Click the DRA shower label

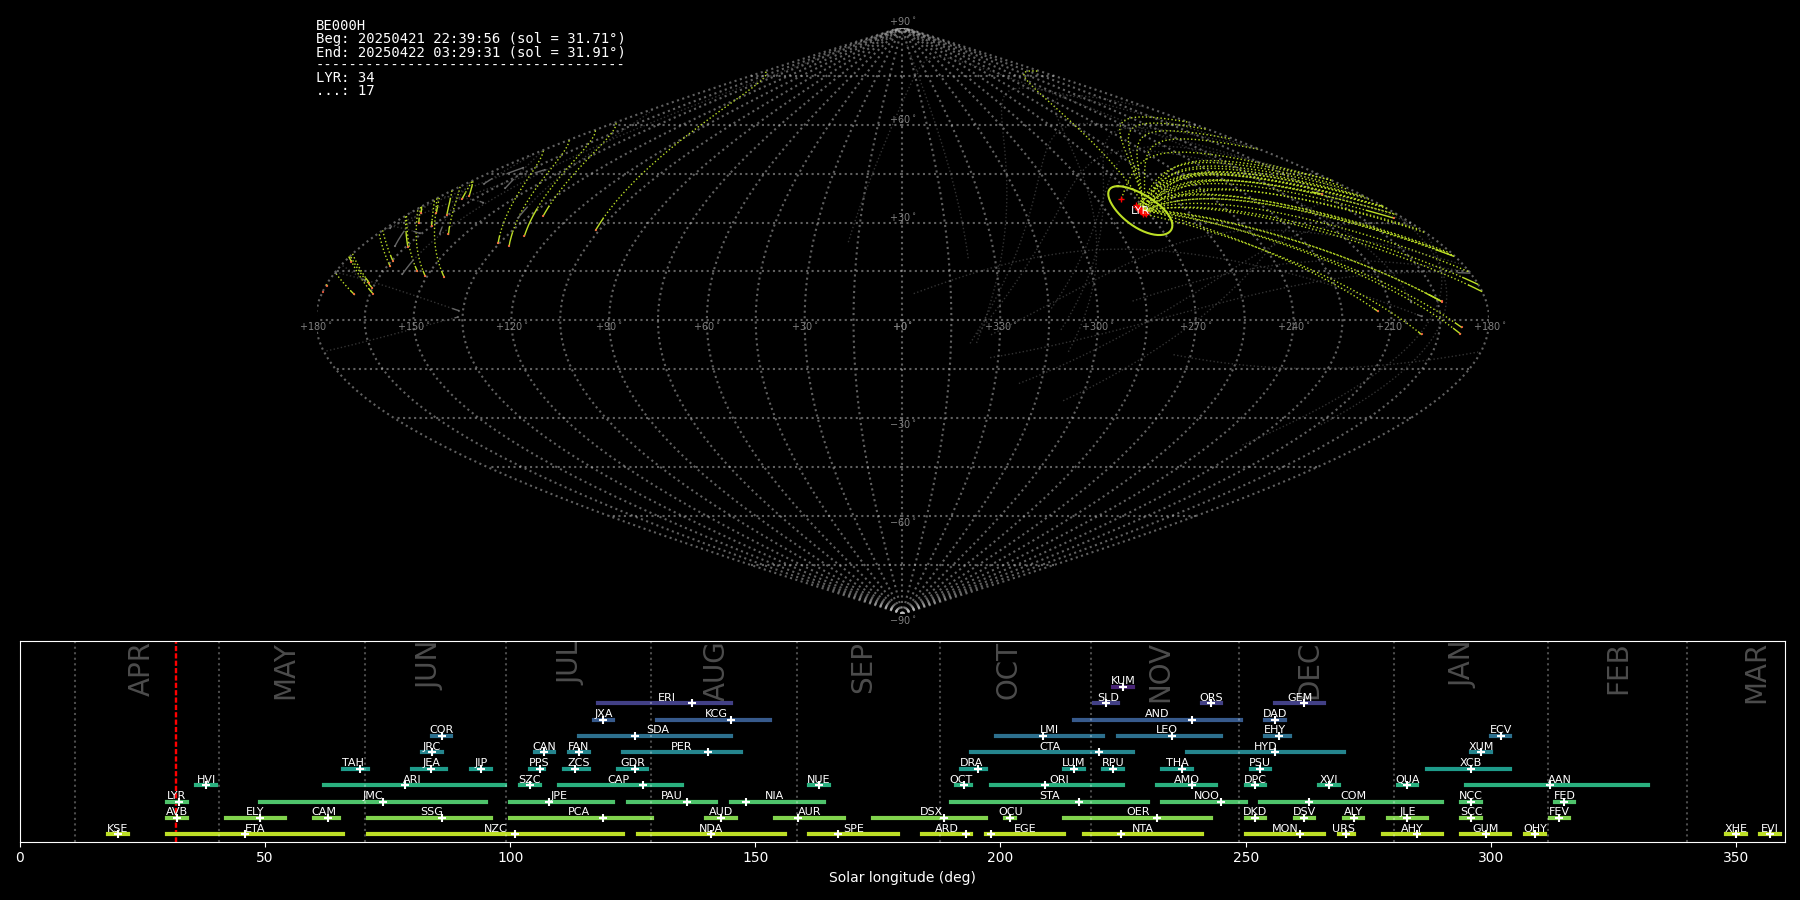click(971, 763)
